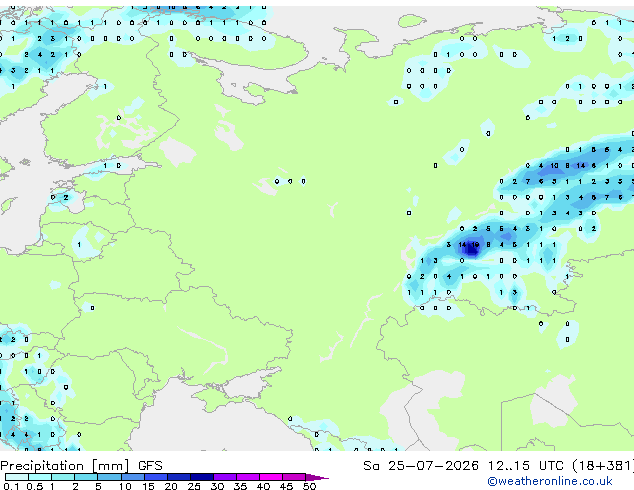Click the '0.1' legend scale label
Screen dimensions: 634x490
(11, 486)
